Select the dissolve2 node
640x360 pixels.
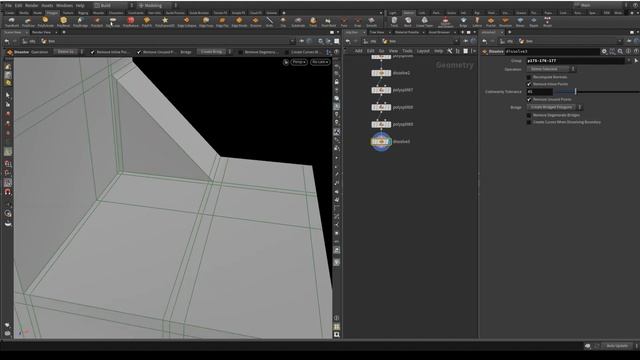(381, 73)
